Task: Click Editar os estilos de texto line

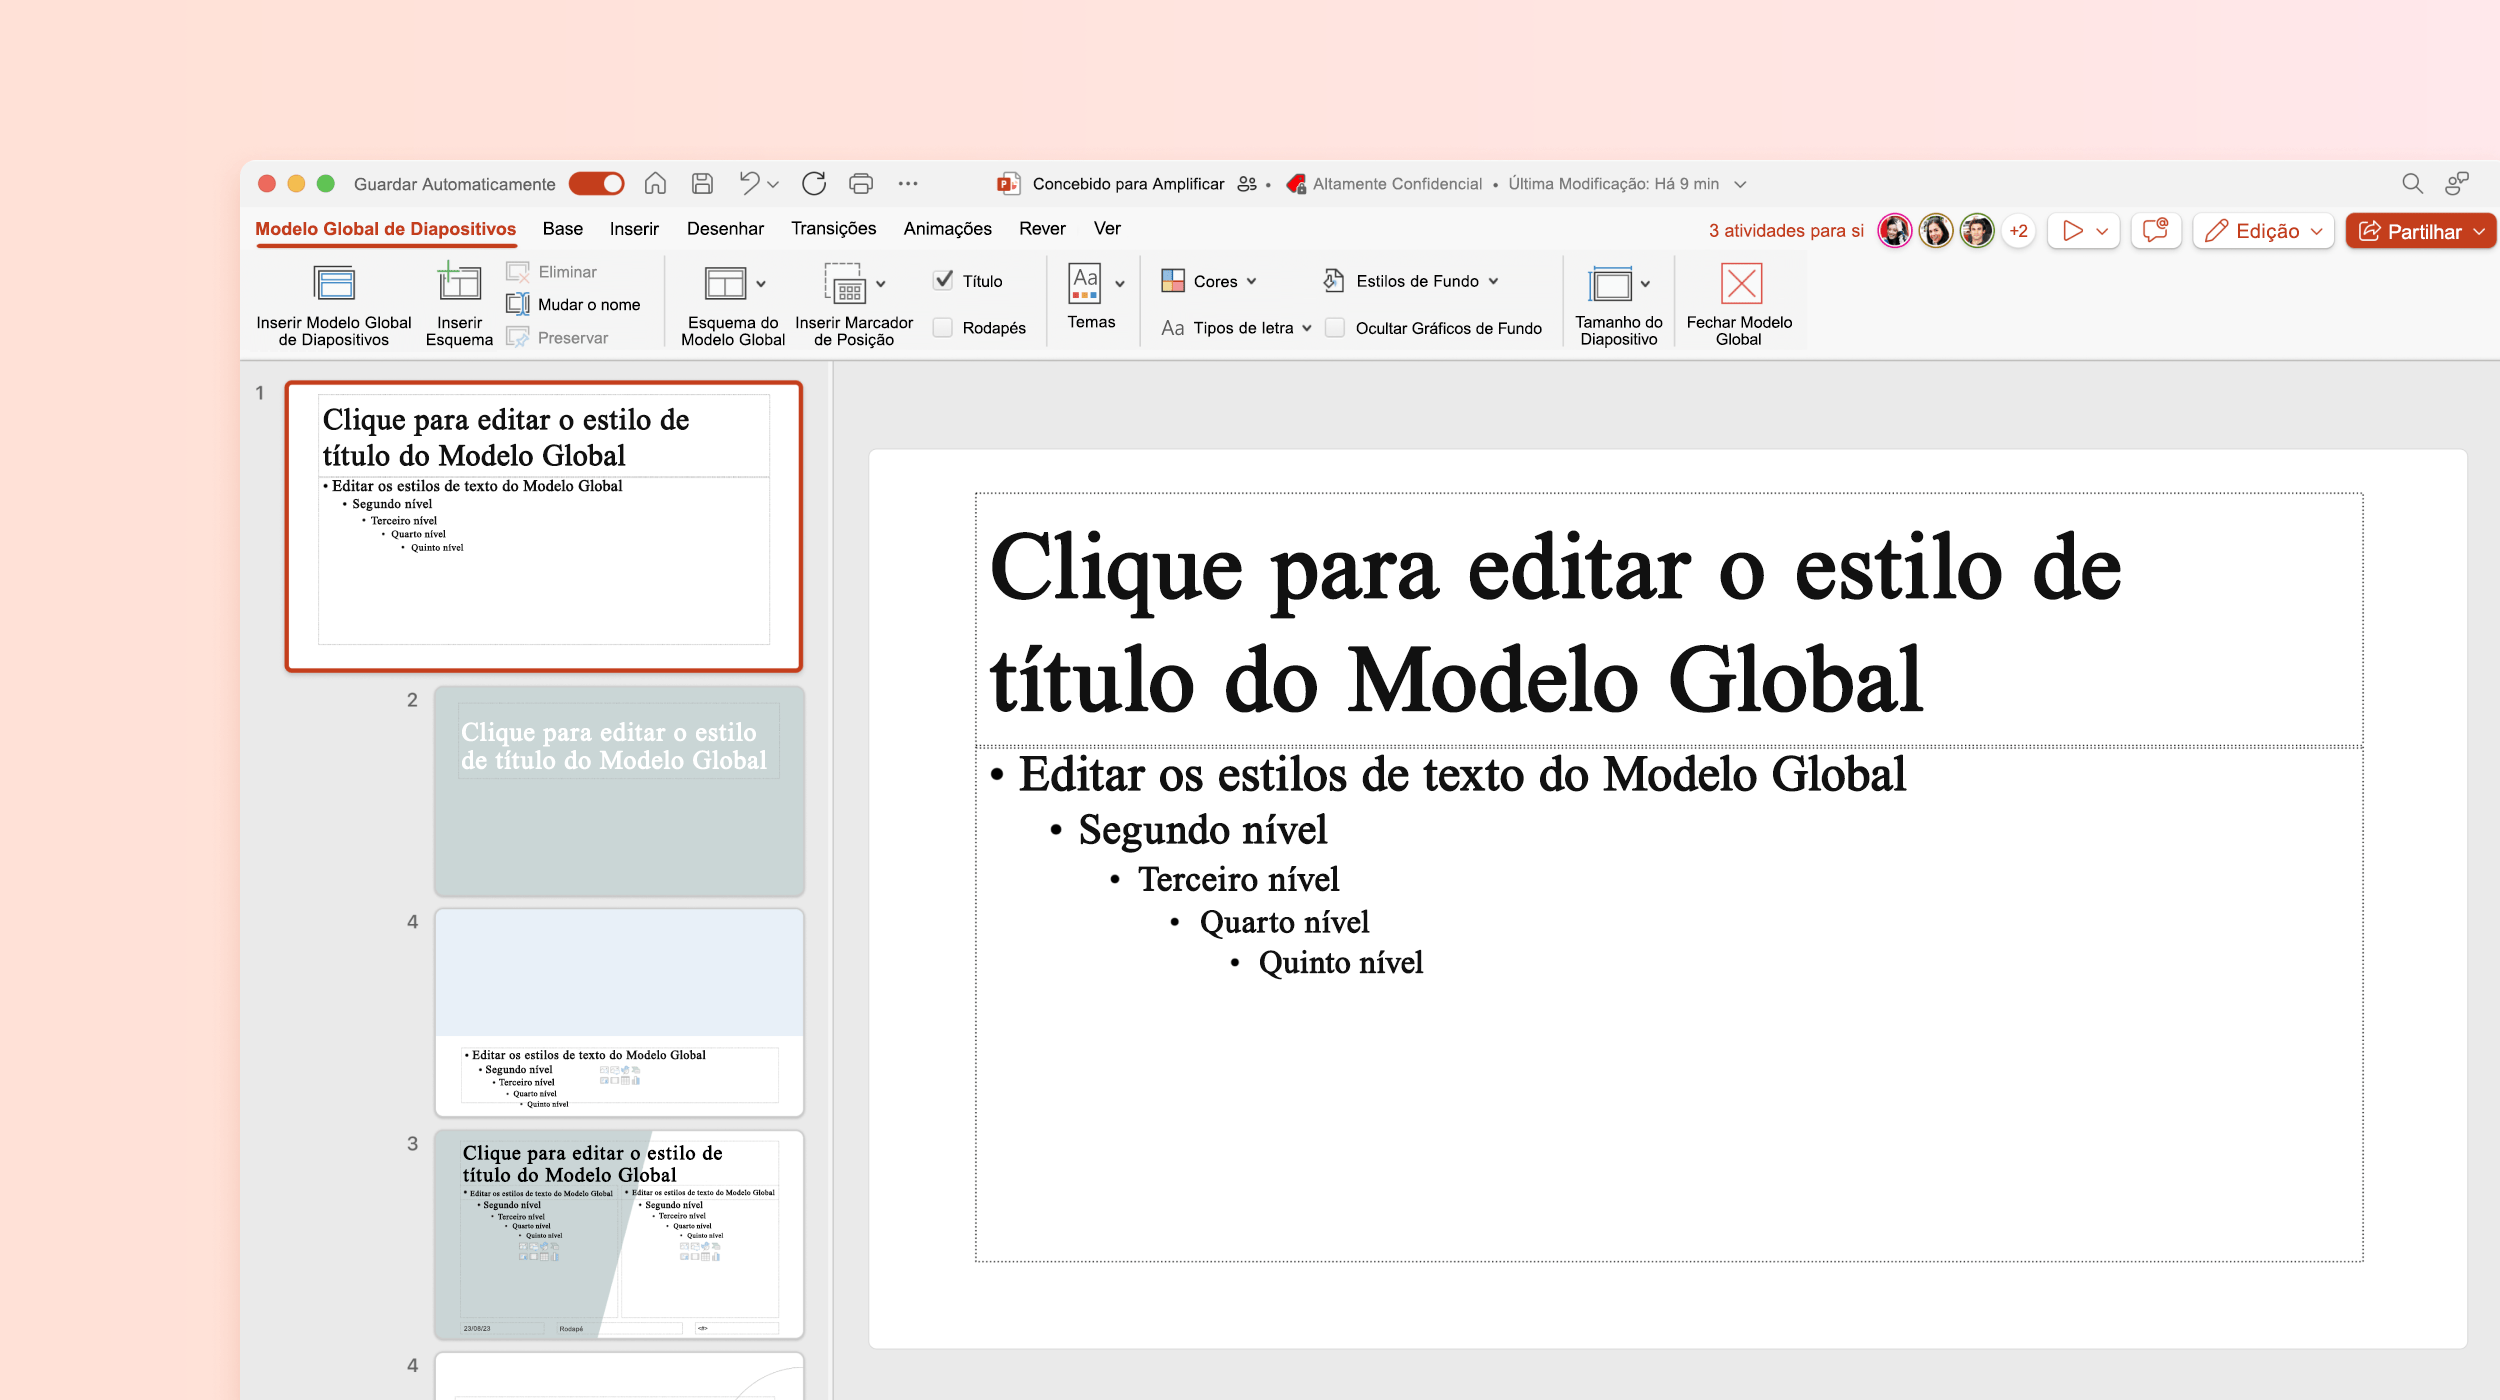Action: click(1462, 775)
